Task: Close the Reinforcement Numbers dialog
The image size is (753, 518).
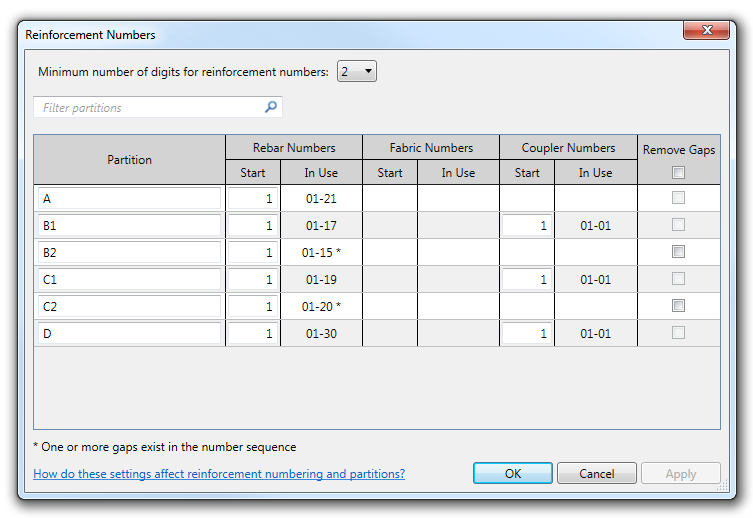Action: point(709,31)
